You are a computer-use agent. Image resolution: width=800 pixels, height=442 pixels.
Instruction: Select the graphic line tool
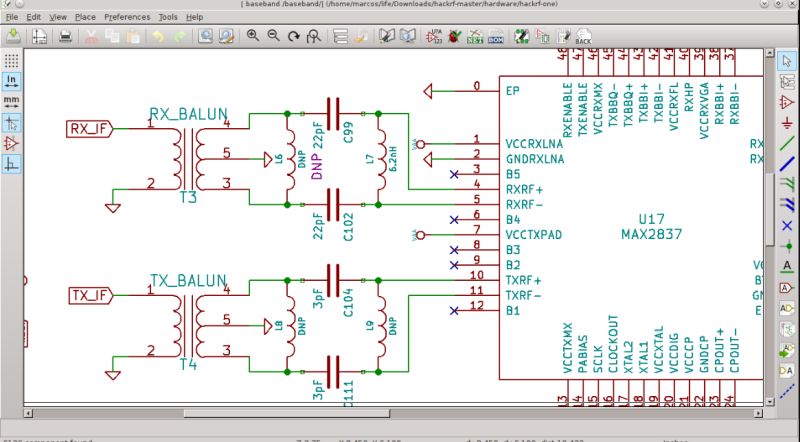[787, 391]
